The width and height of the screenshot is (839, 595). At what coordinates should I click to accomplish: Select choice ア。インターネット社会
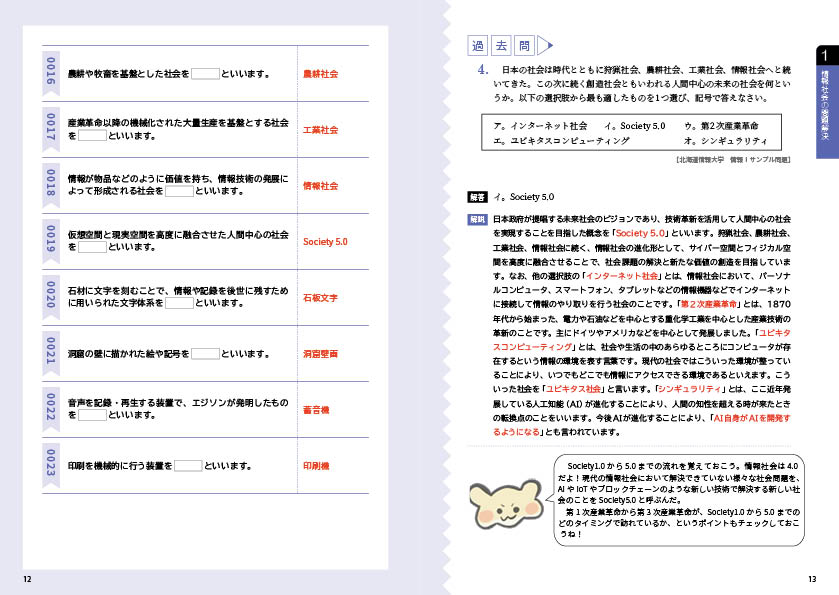540,126
